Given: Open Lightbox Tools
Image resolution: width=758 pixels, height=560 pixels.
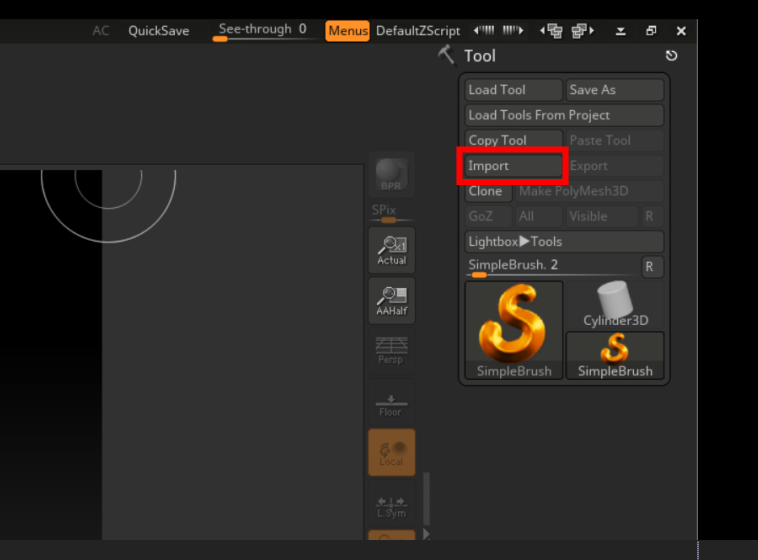Looking at the screenshot, I should pos(564,241).
